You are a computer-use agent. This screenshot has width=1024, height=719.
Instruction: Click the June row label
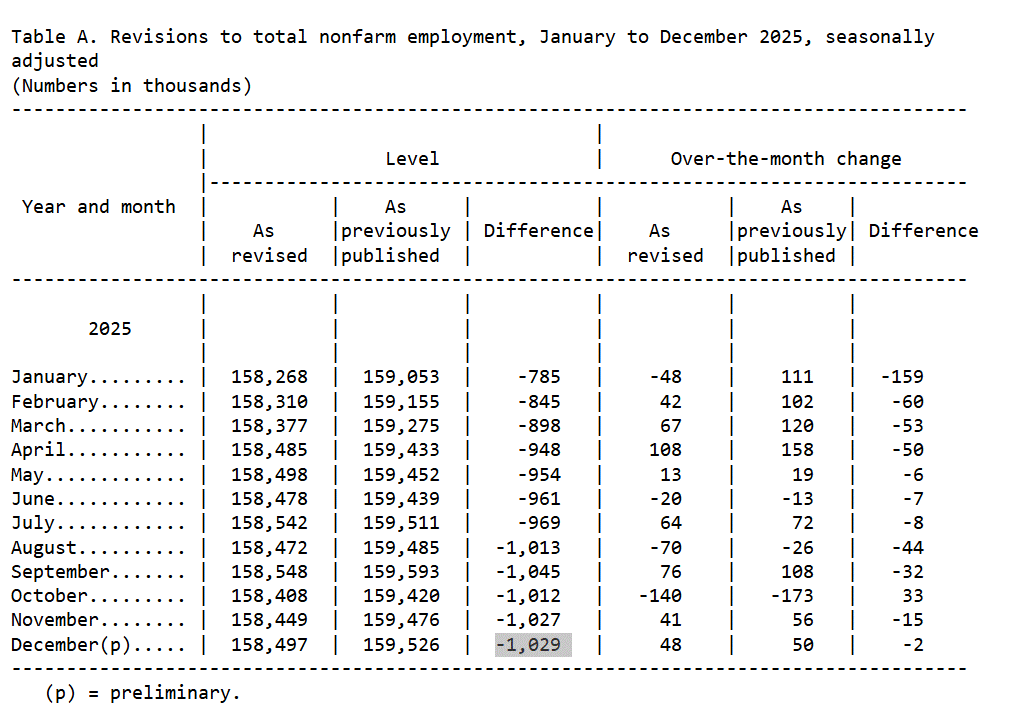(x=97, y=499)
